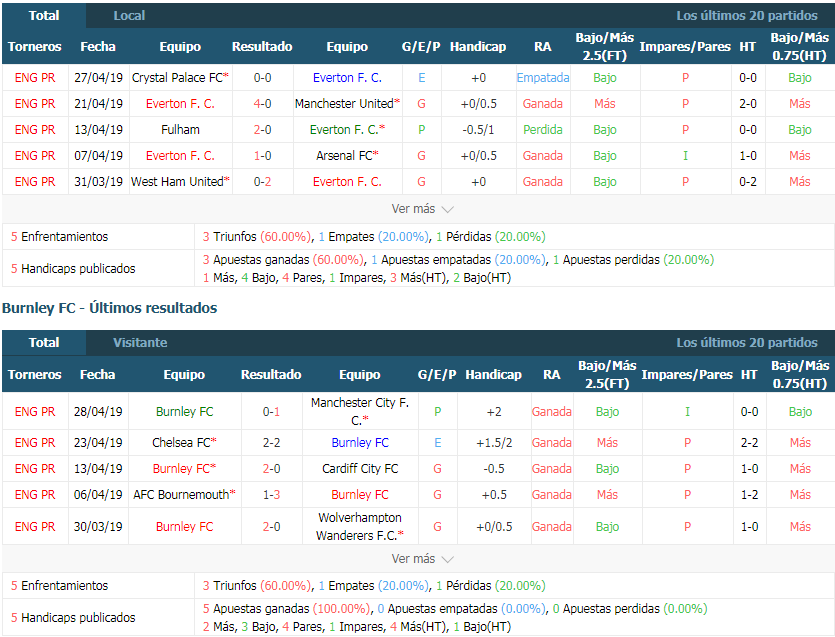Click ENG PR in the 27/04/19 row

coord(35,78)
